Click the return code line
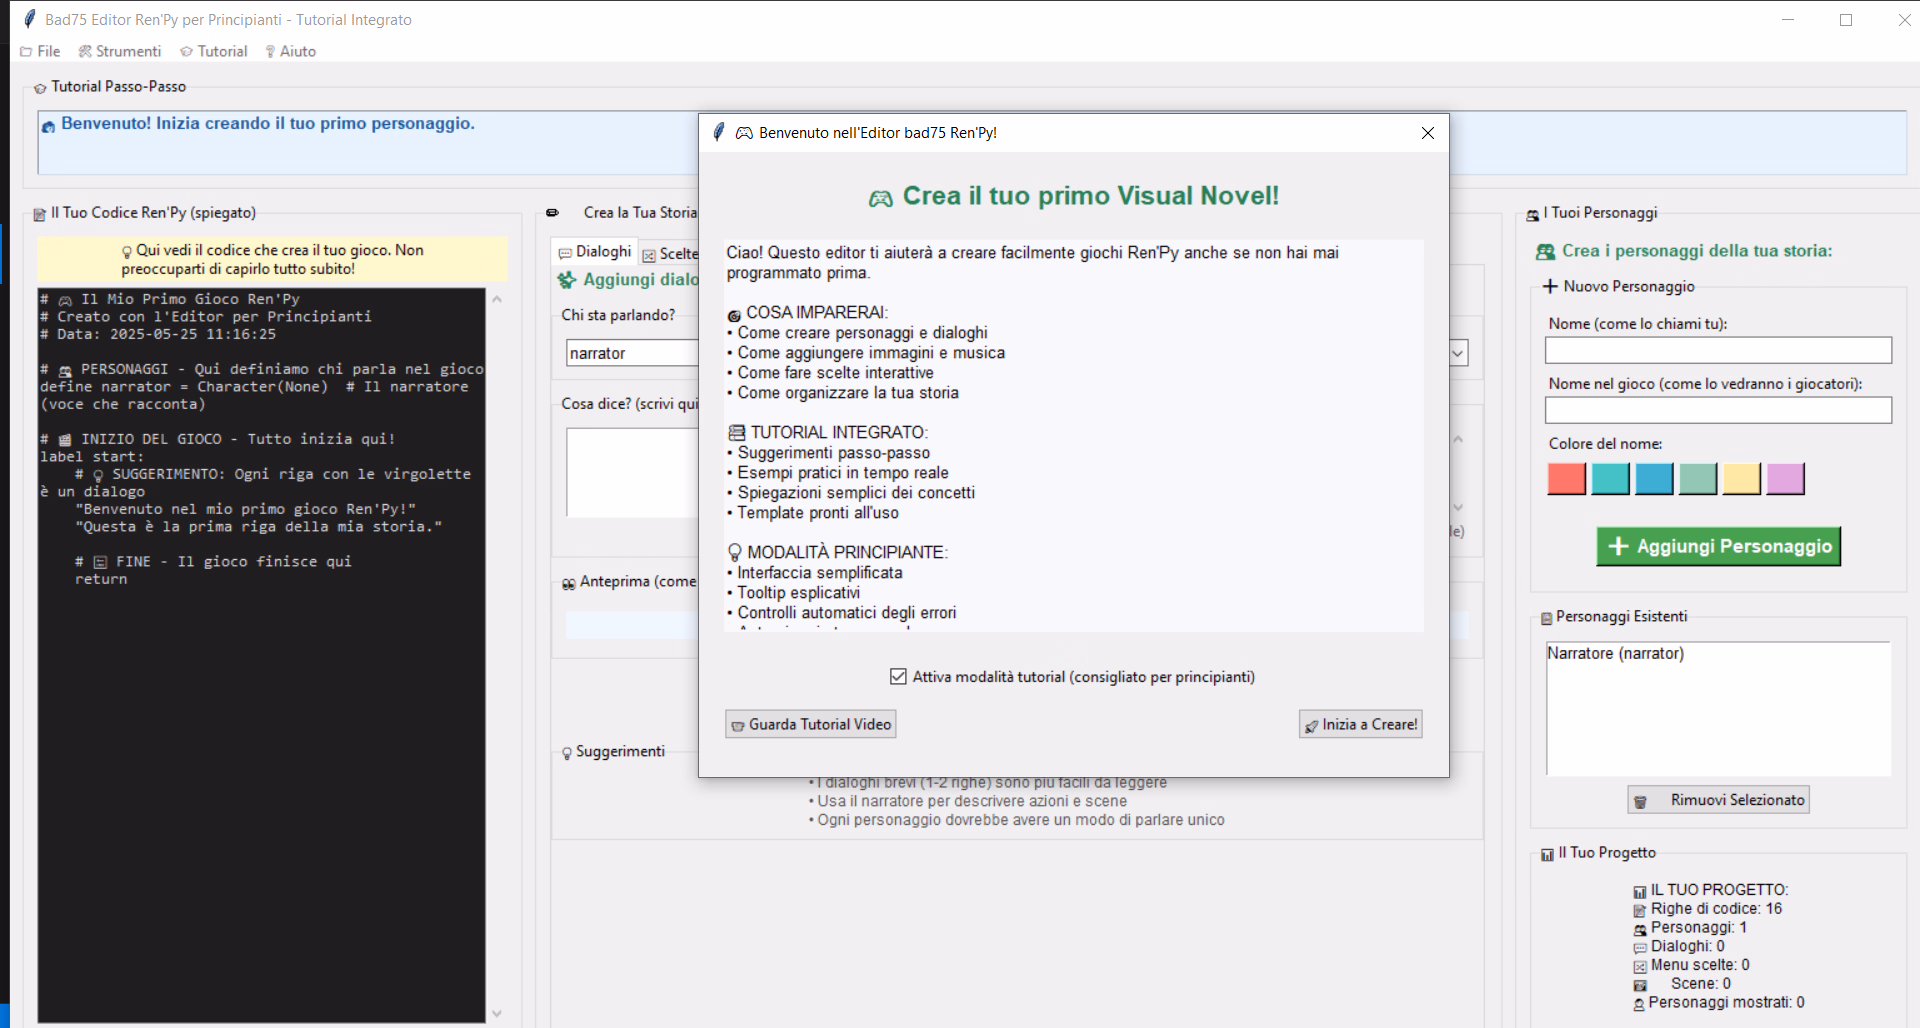This screenshot has height=1028, width=1920. 101,579
